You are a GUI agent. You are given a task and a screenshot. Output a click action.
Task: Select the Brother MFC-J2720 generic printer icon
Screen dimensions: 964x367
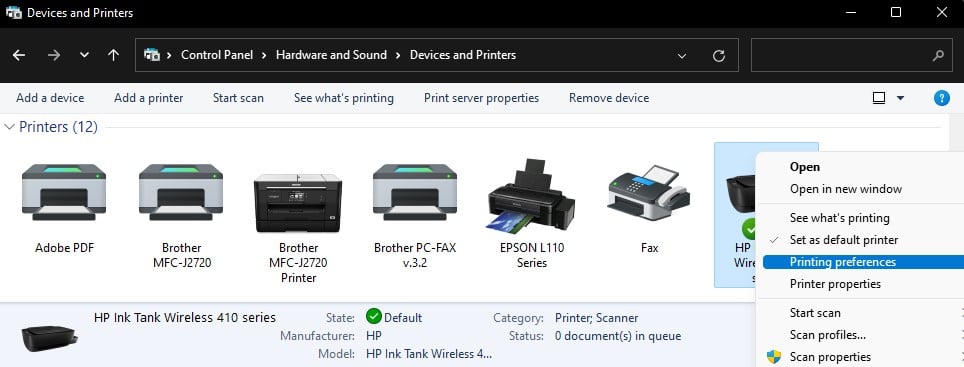[x=181, y=192]
